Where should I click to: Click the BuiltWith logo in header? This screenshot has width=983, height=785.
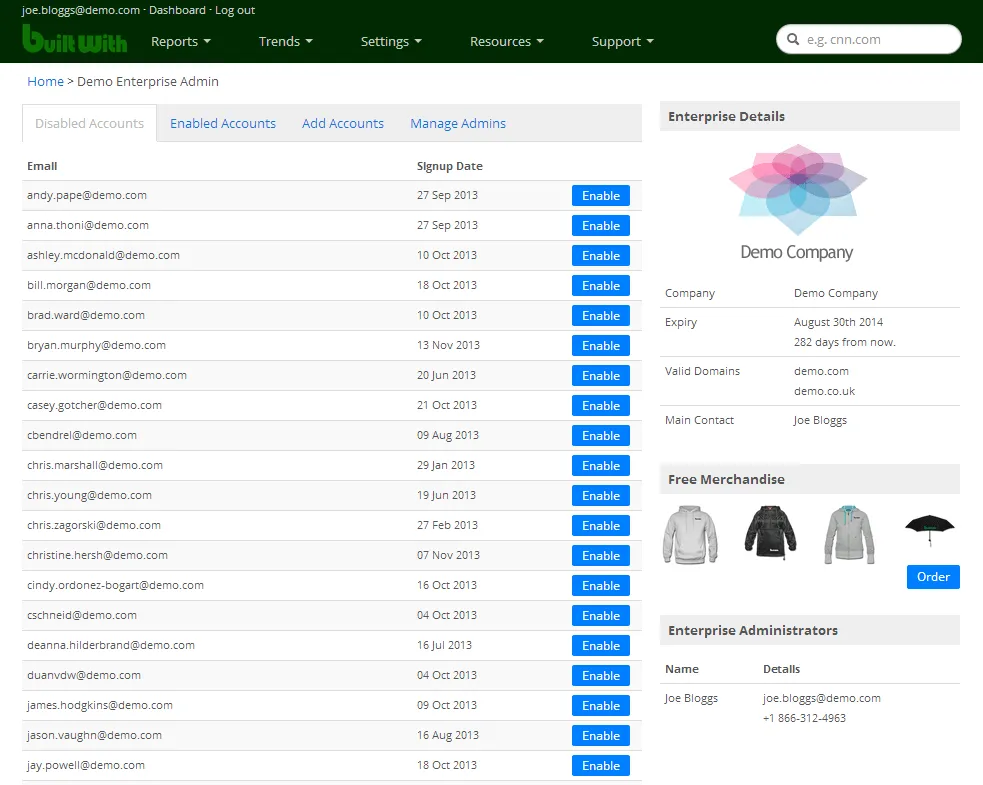(x=74, y=40)
